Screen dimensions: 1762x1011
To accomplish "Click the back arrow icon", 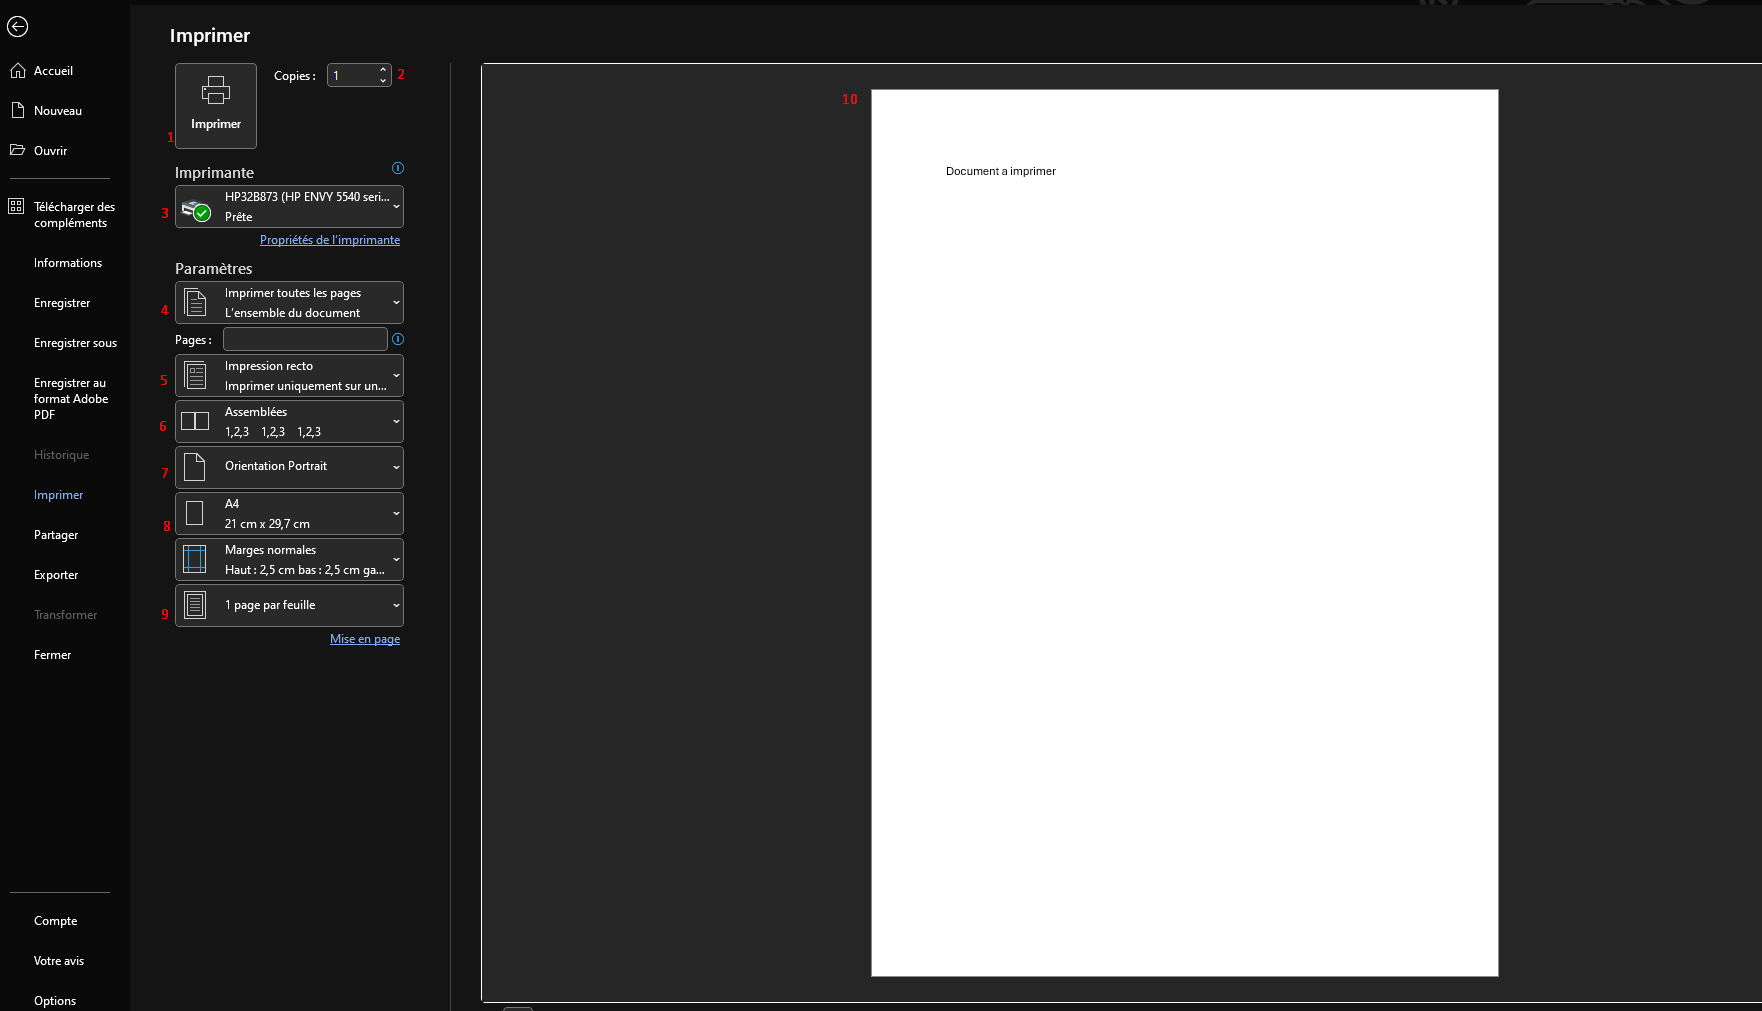I will coord(17,27).
